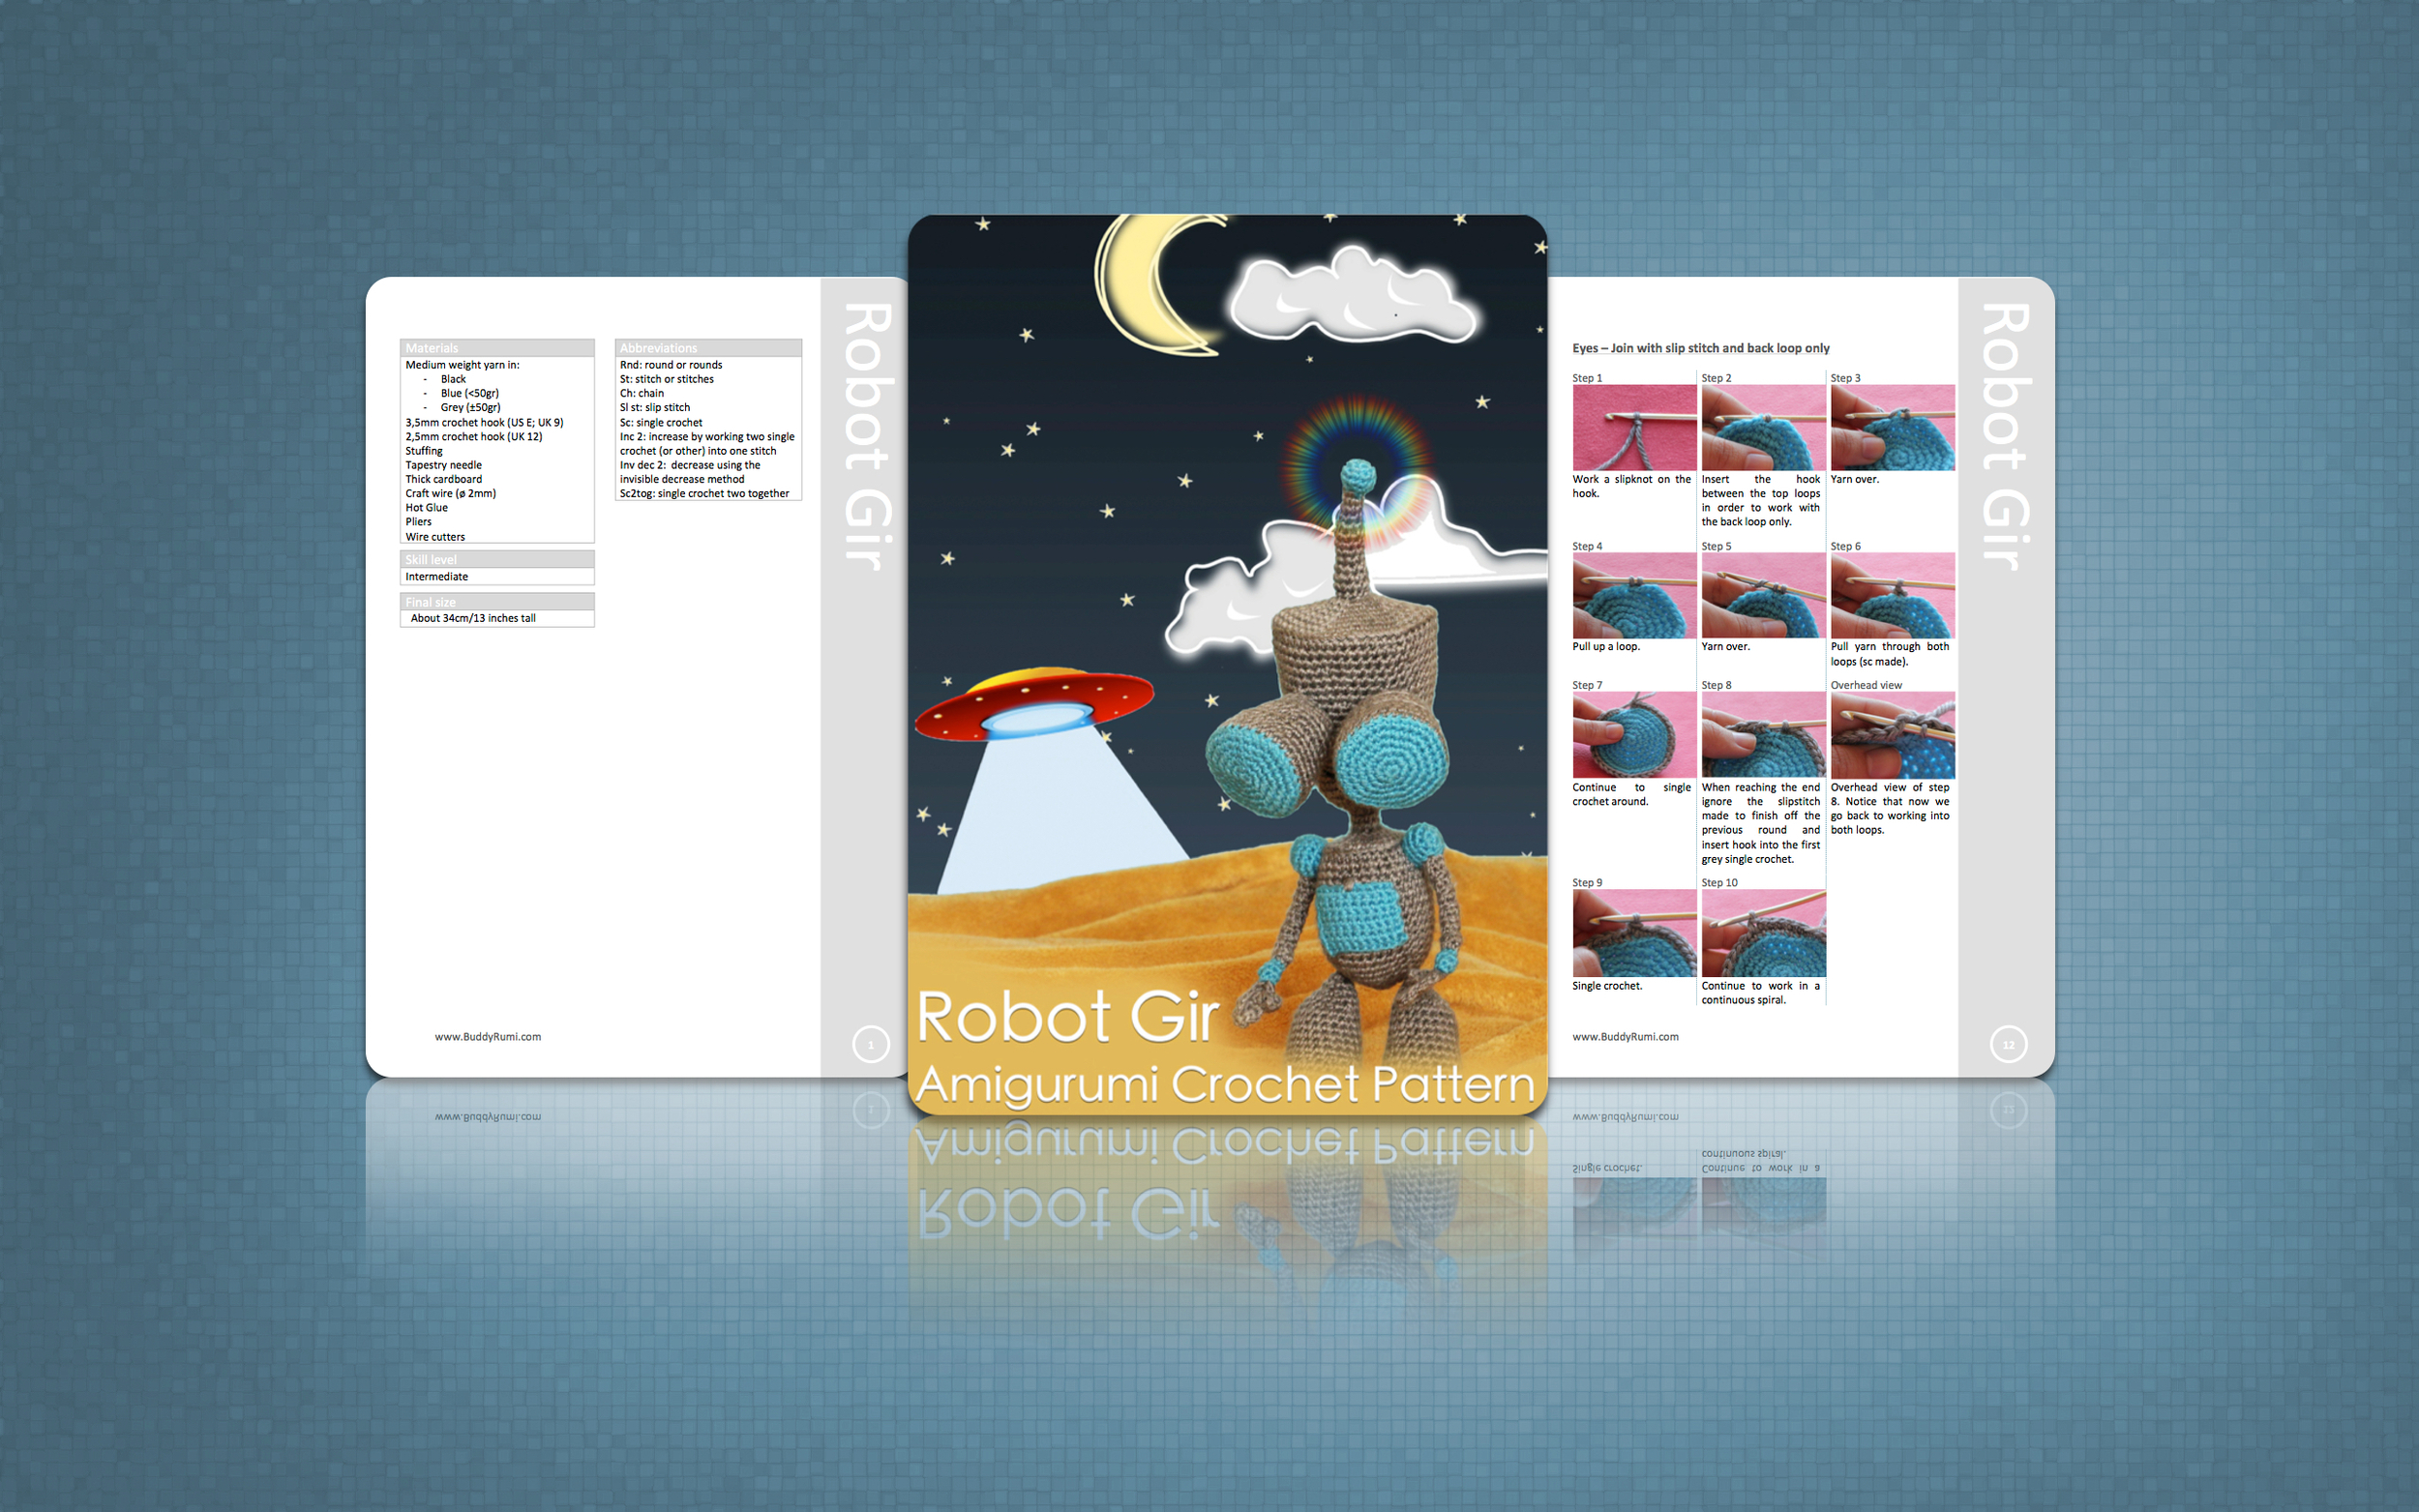Select the 'Intermediate' skill level text
This screenshot has height=1512, width=2419.
click(437, 577)
